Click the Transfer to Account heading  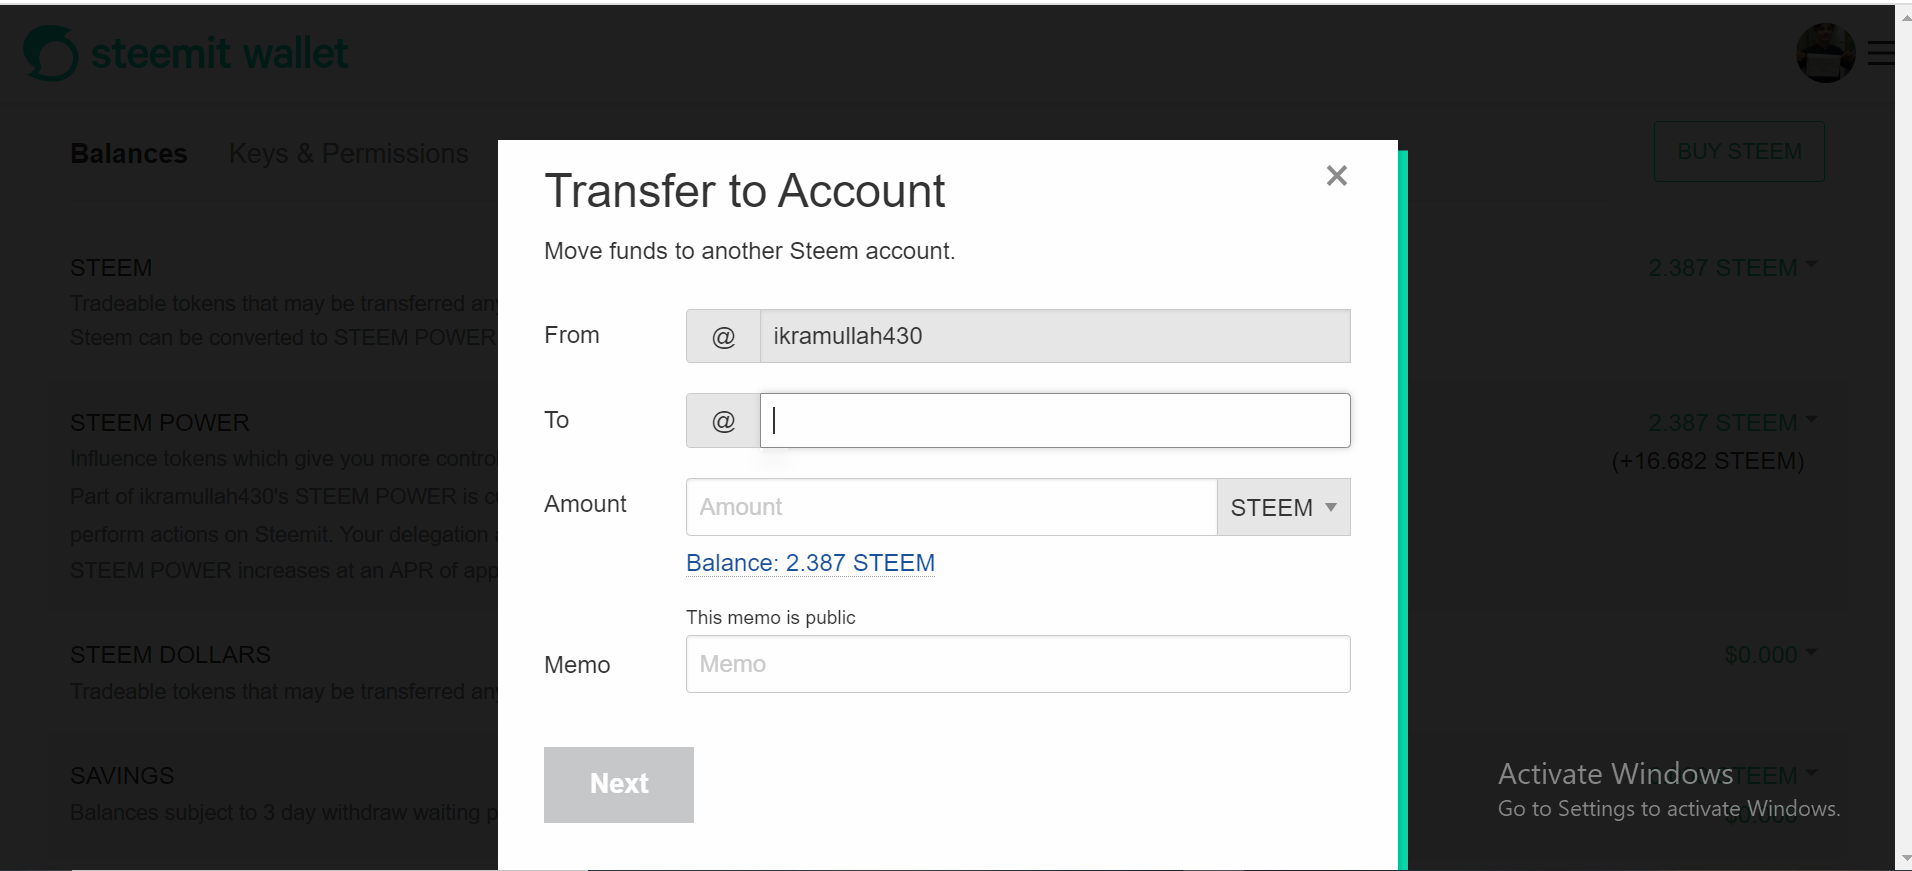[745, 191]
